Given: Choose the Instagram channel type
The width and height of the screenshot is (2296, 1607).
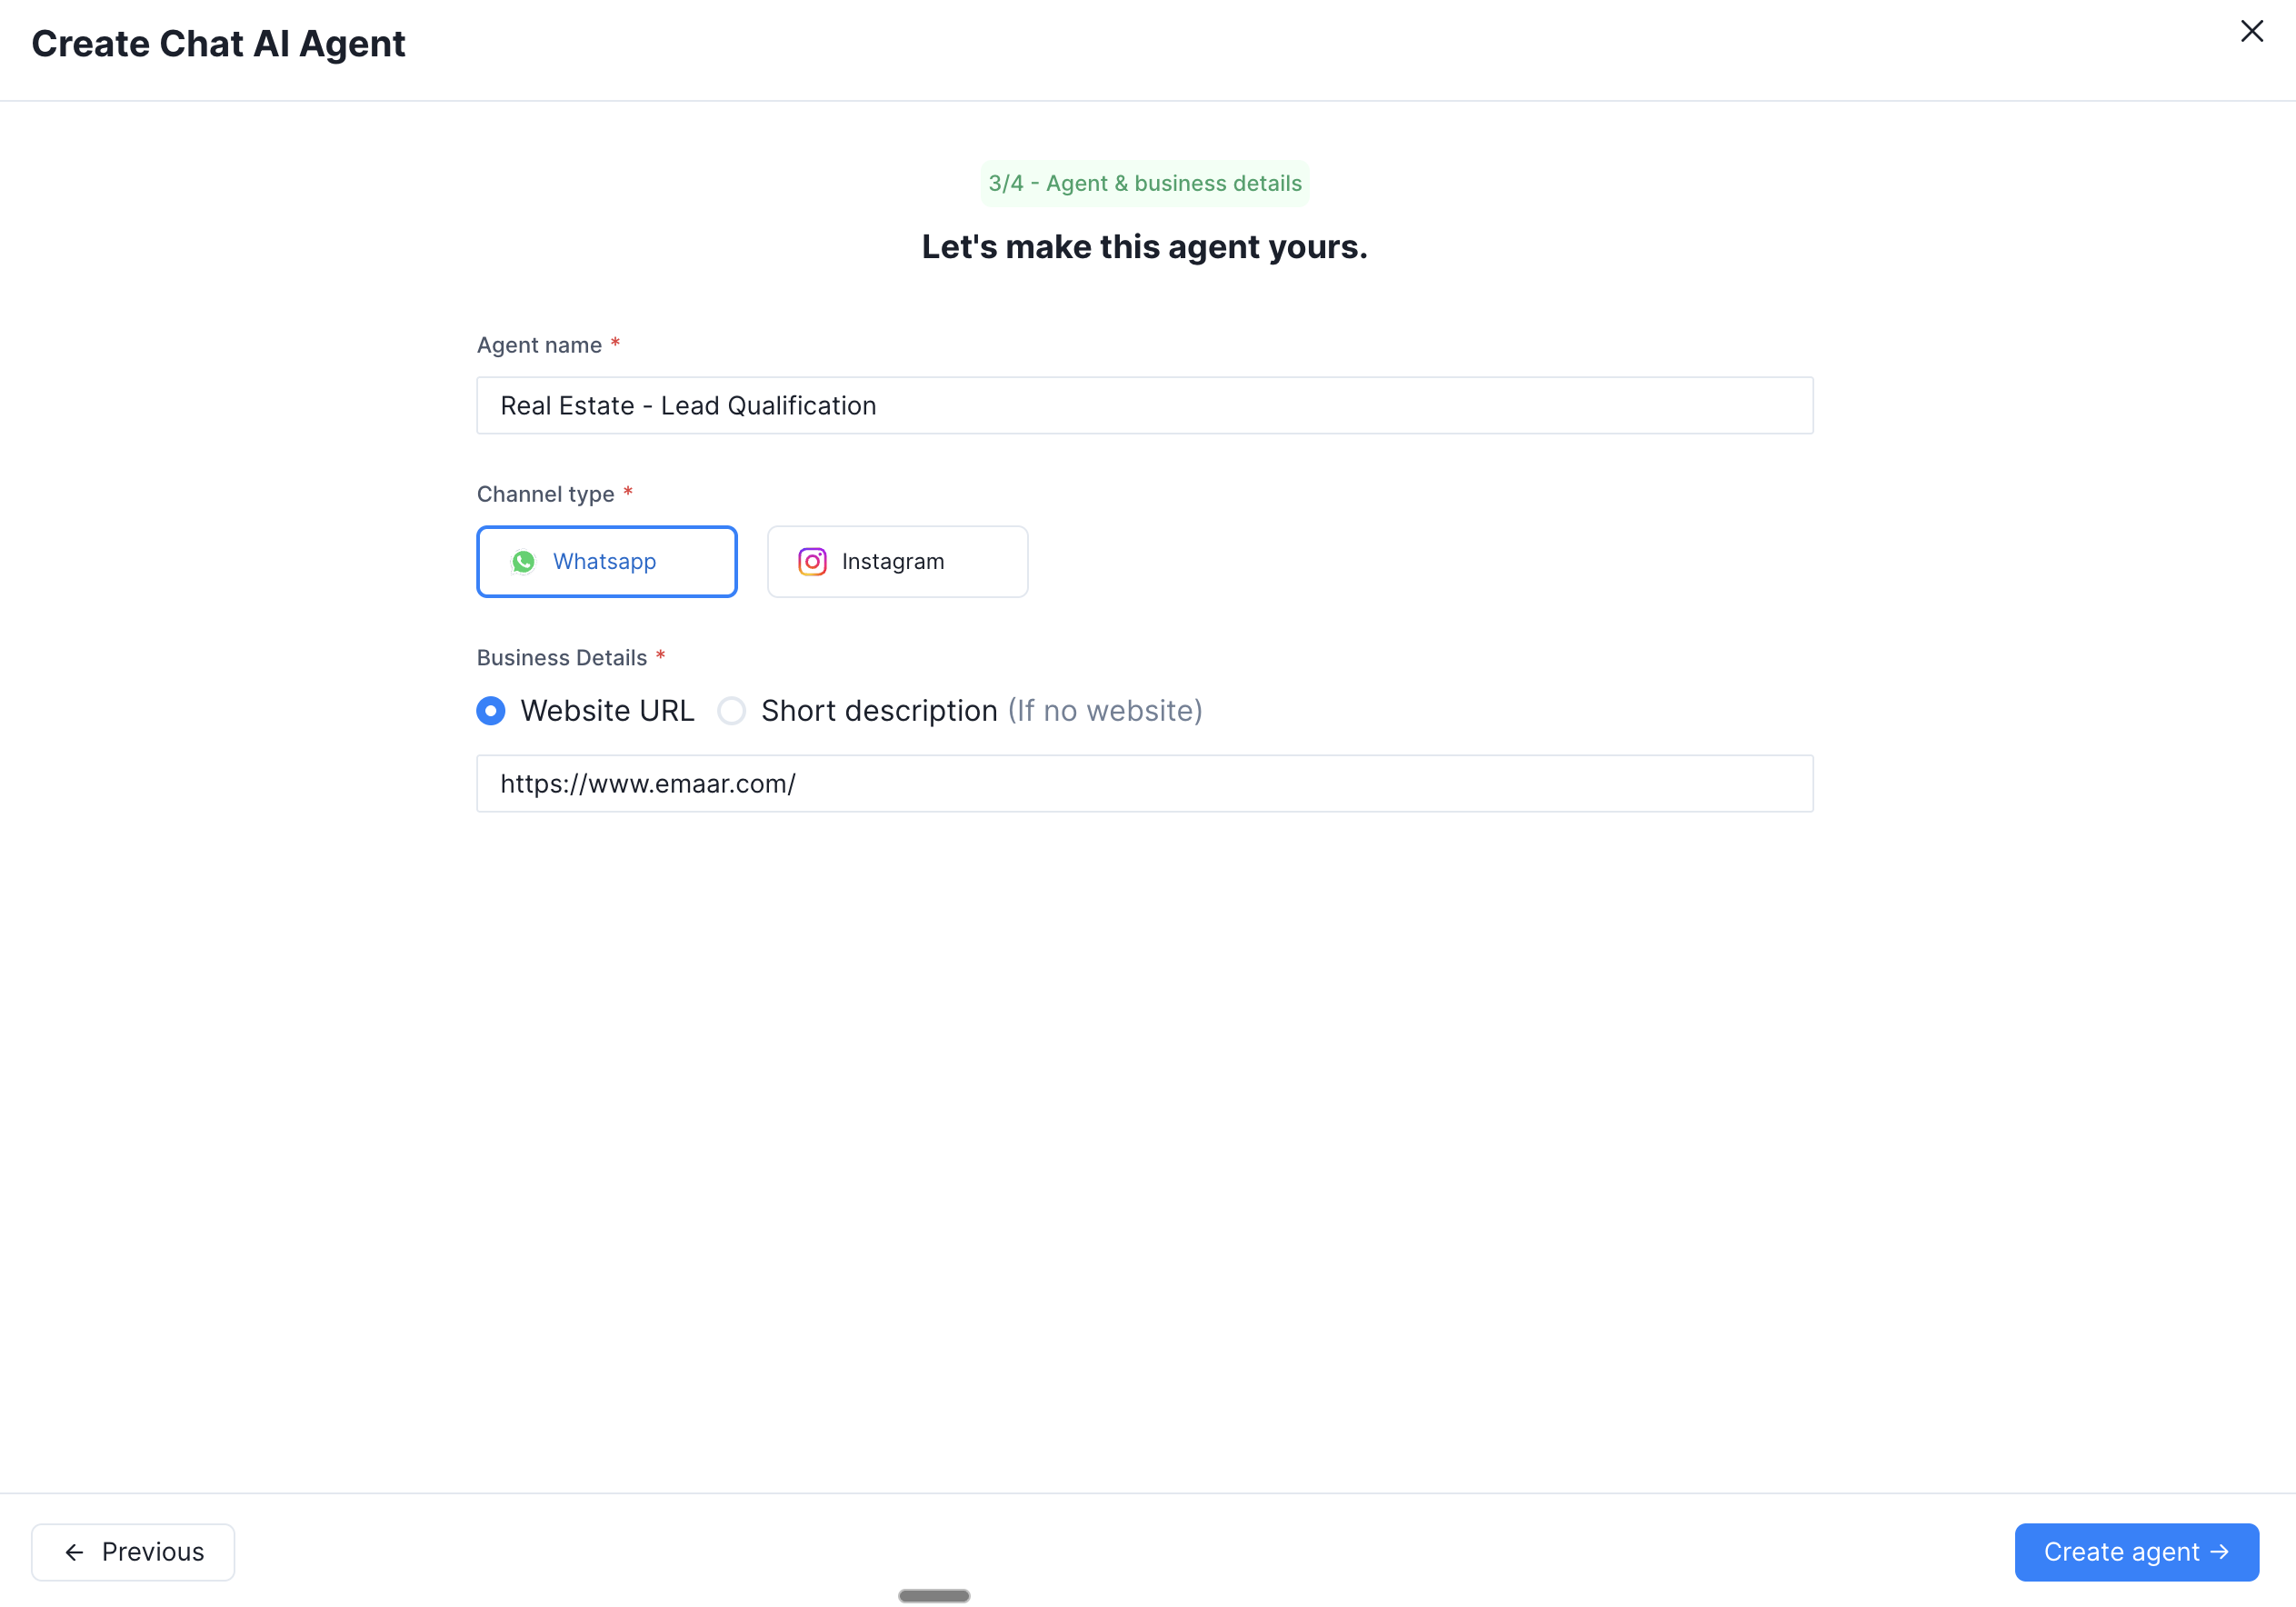Looking at the screenshot, I should pyautogui.click(x=897, y=562).
